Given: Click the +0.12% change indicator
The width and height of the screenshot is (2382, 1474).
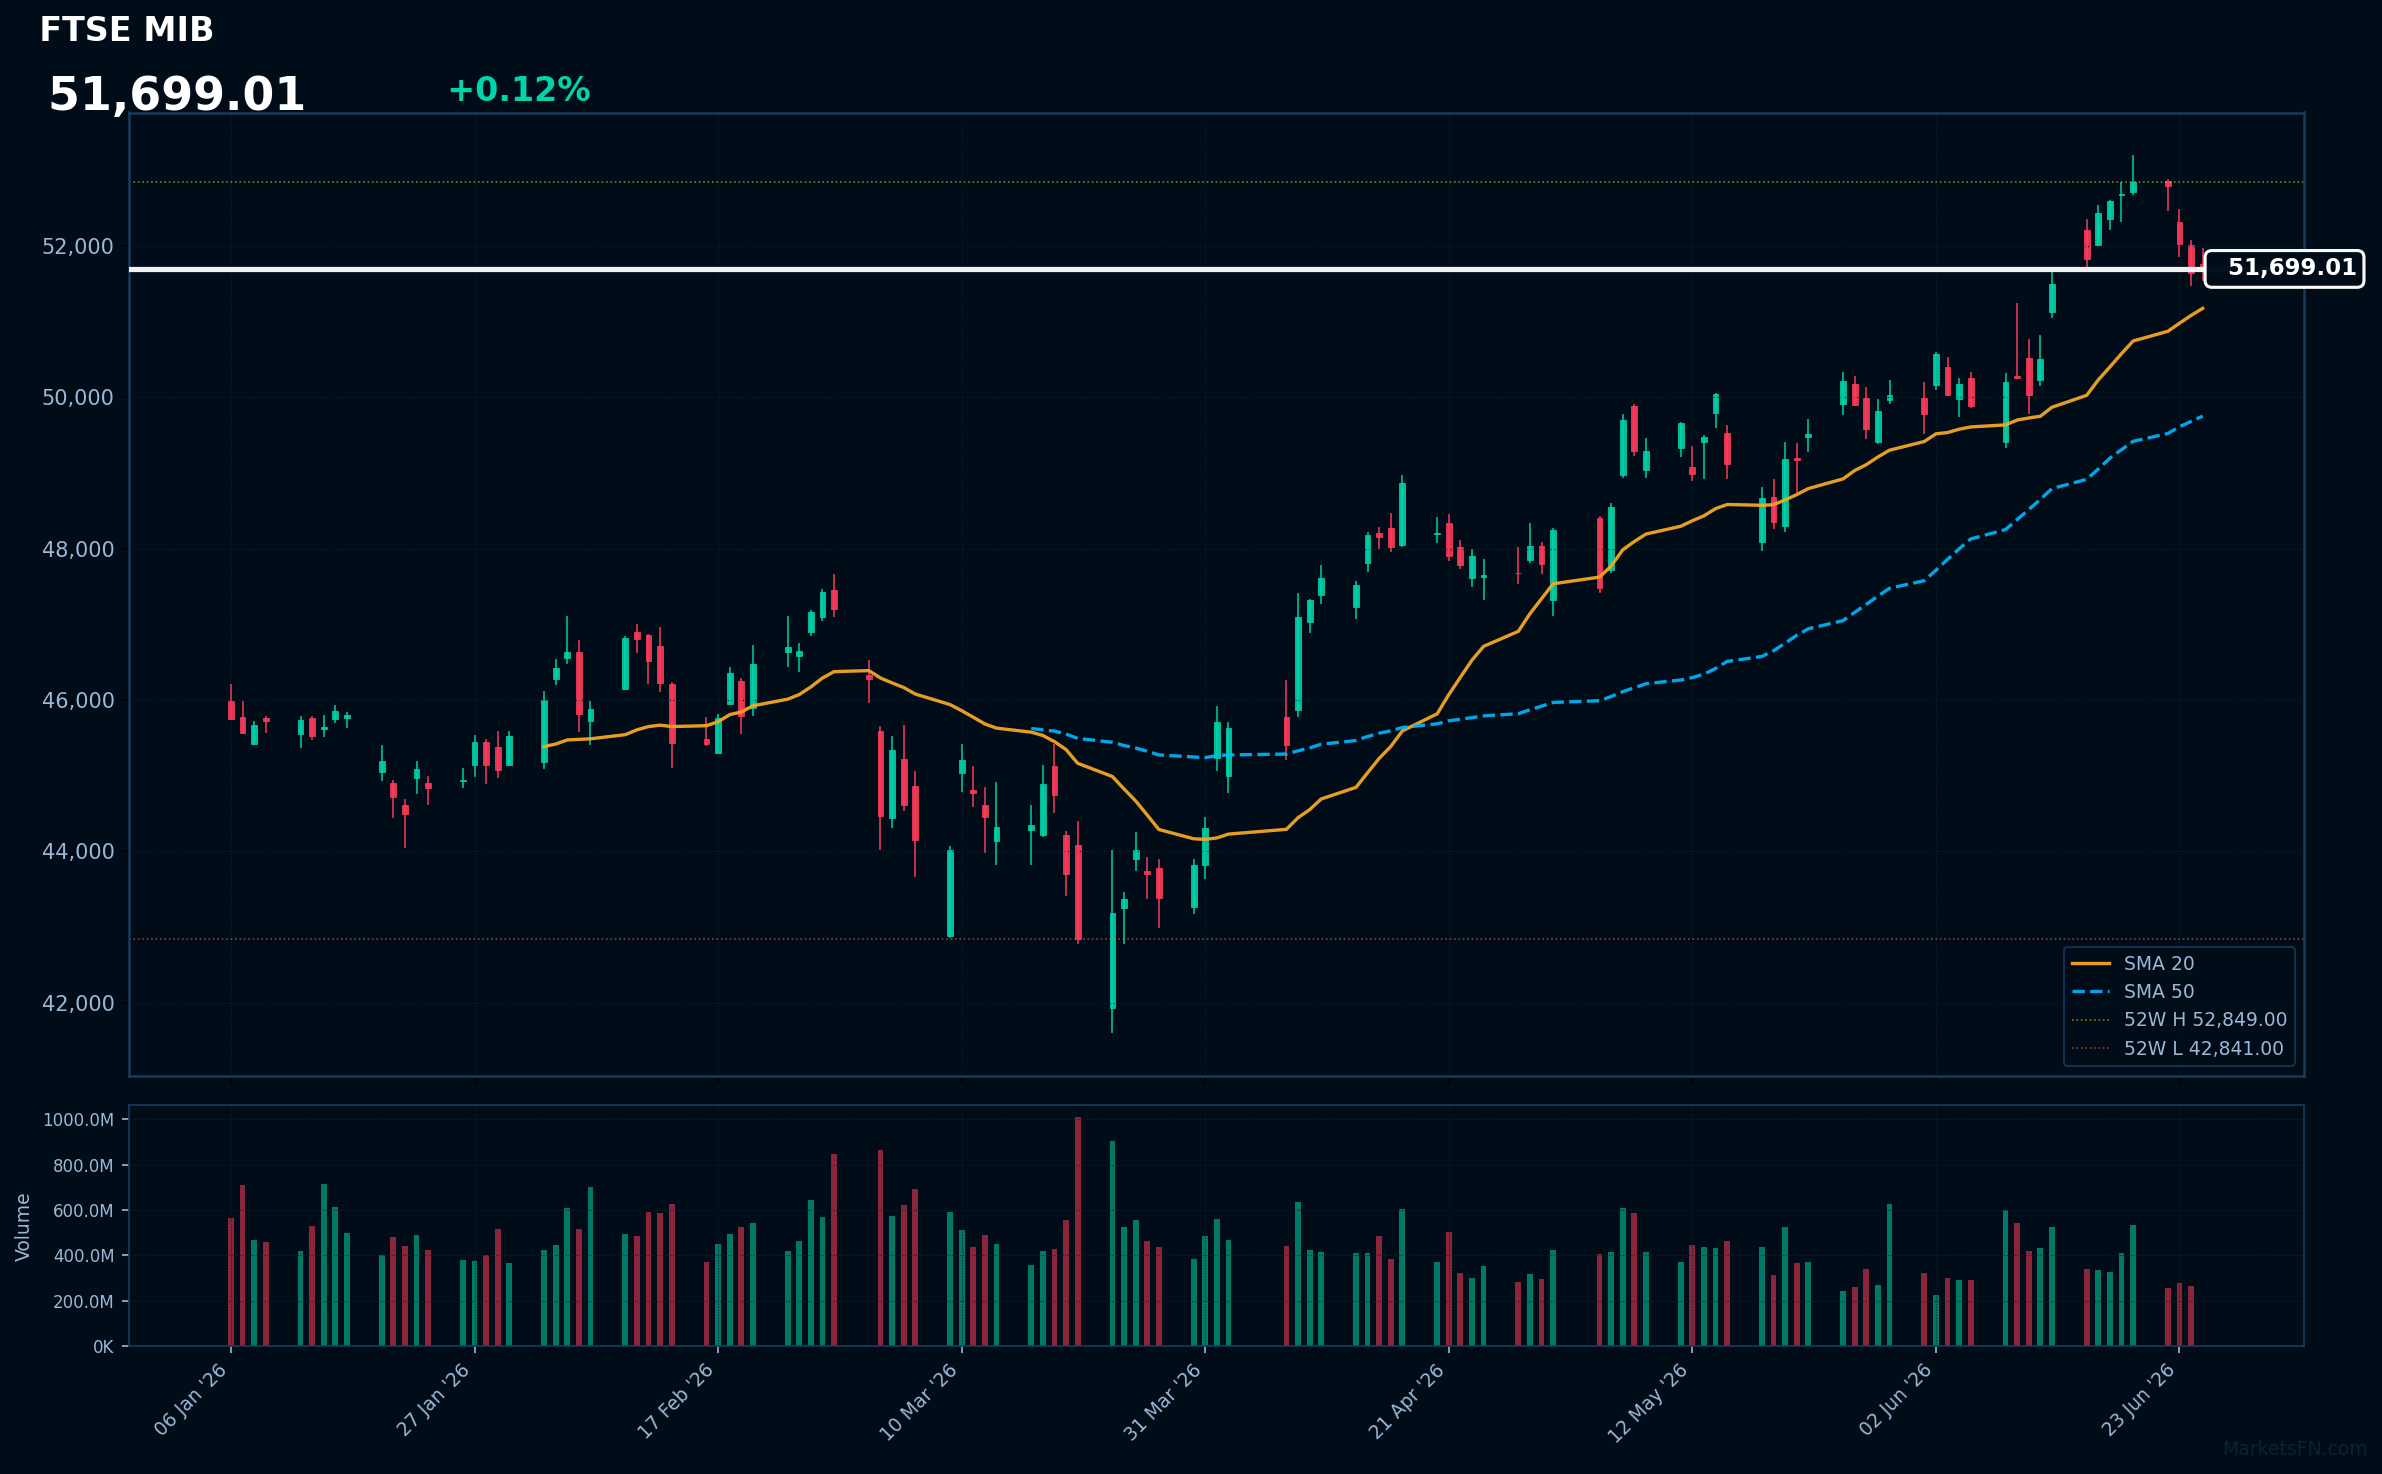Looking at the screenshot, I should coord(519,90).
